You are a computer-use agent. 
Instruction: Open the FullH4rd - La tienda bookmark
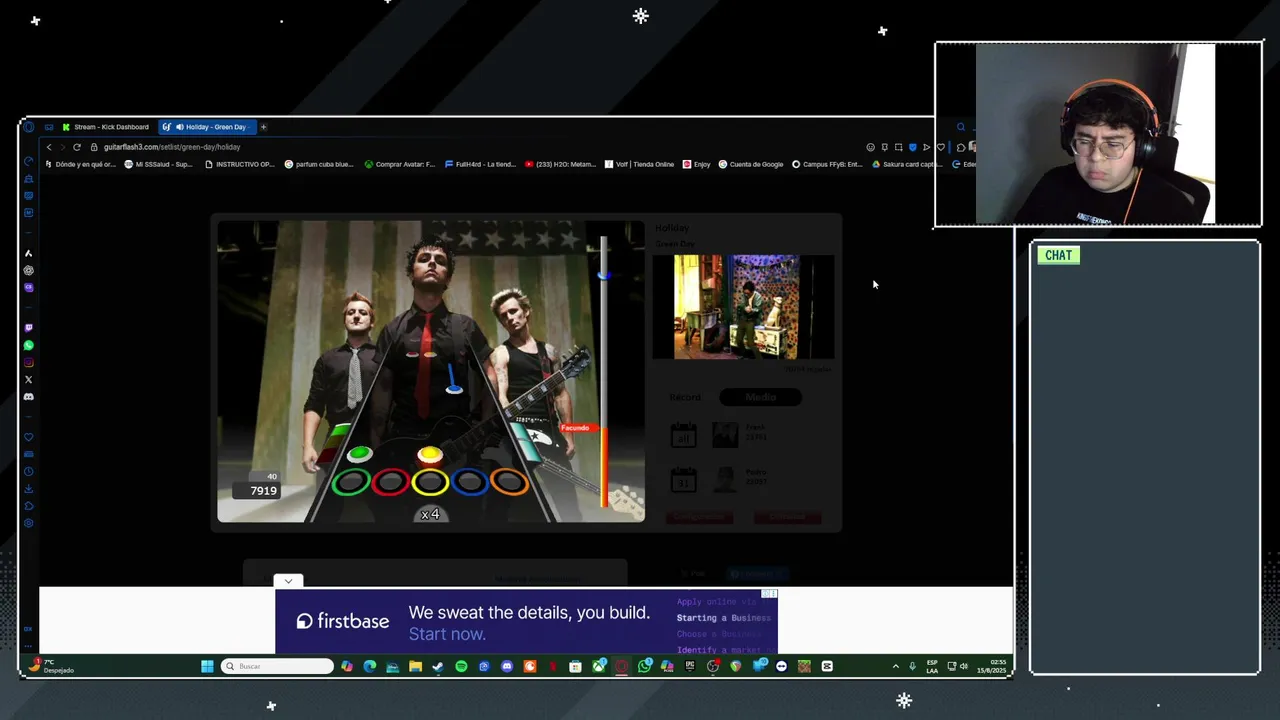[x=480, y=164]
